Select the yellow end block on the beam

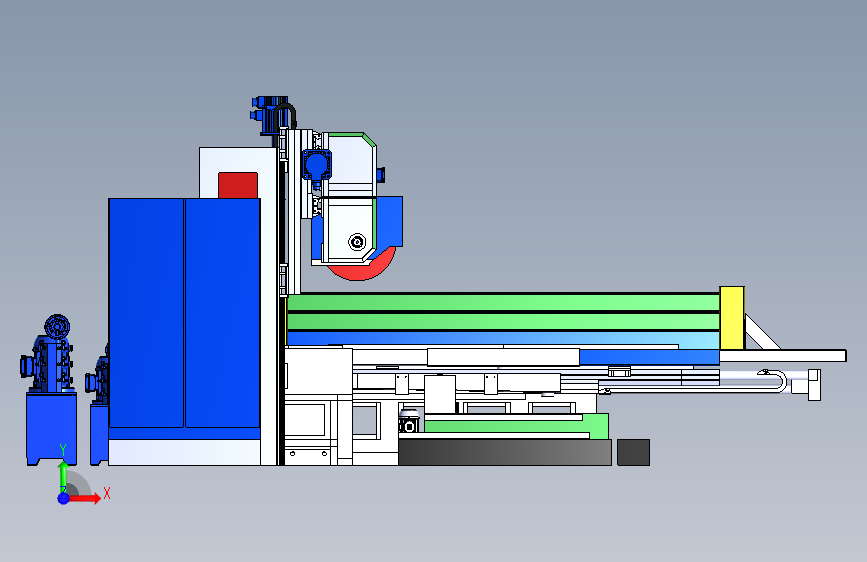click(x=732, y=318)
